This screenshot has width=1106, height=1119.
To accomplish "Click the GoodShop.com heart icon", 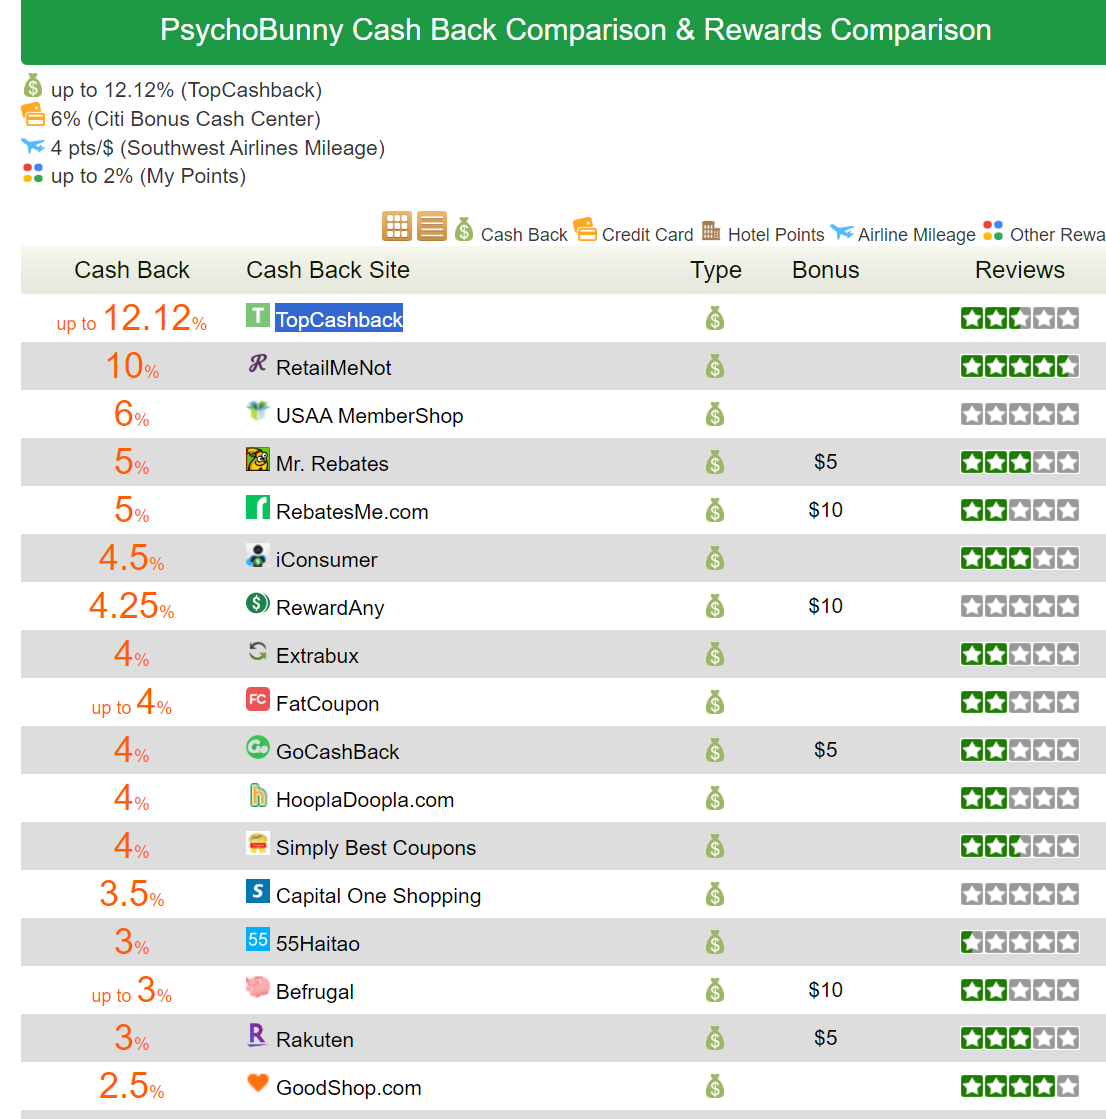I will [x=258, y=1084].
